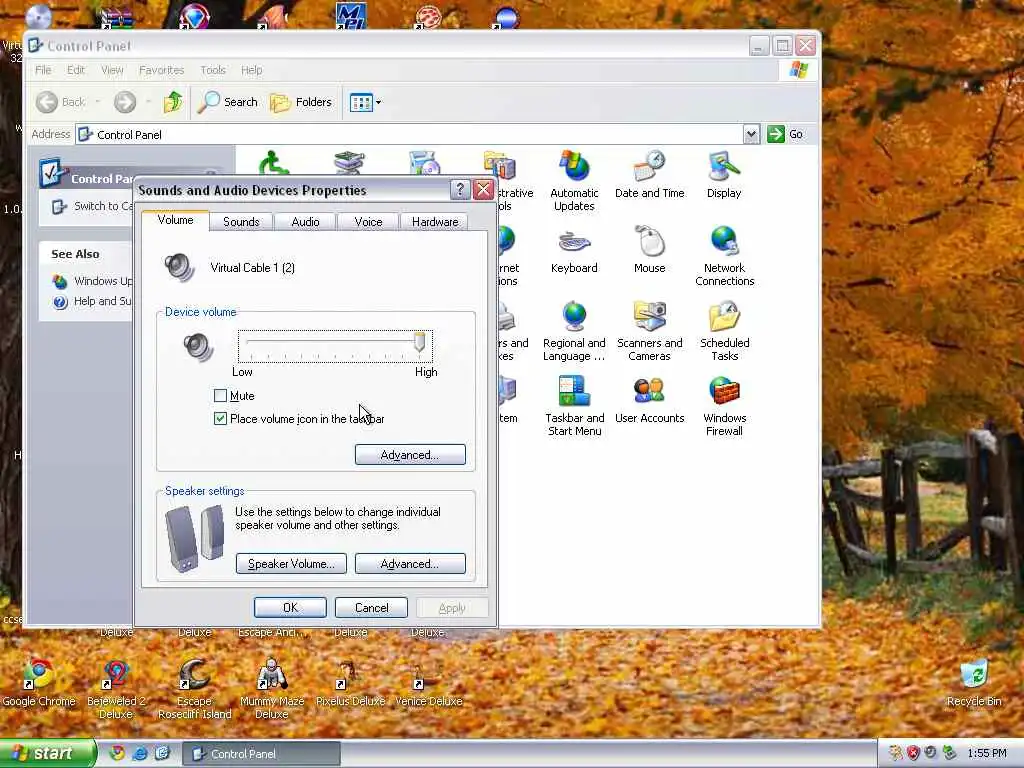Open the Help menu
The height and width of the screenshot is (768, 1024).
click(251, 70)
